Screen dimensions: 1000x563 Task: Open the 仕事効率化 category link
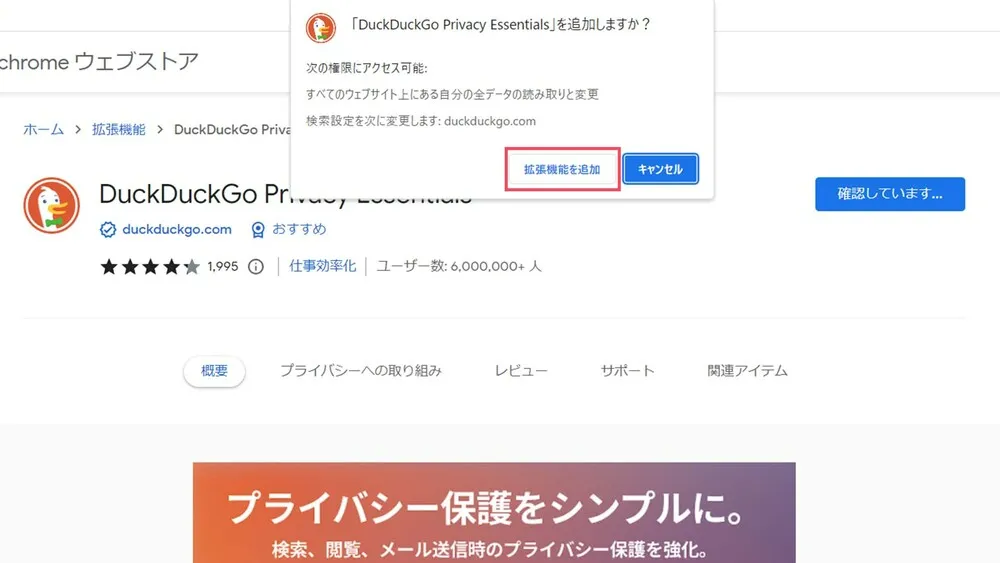pos(322,266)
